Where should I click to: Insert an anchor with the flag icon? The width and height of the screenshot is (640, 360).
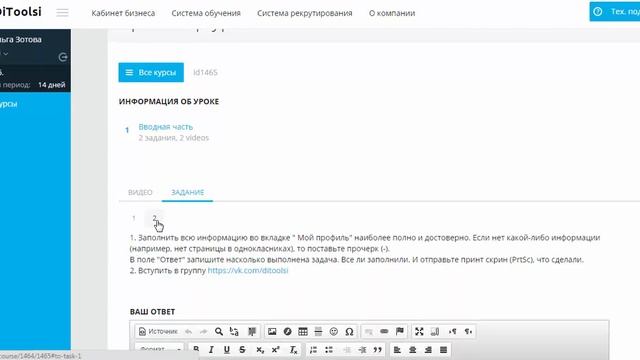400,331
